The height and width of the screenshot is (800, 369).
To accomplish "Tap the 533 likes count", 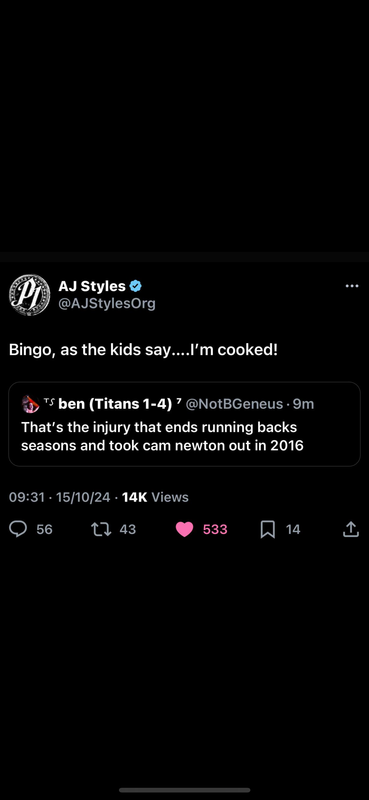I will click(x=215, y=530).
